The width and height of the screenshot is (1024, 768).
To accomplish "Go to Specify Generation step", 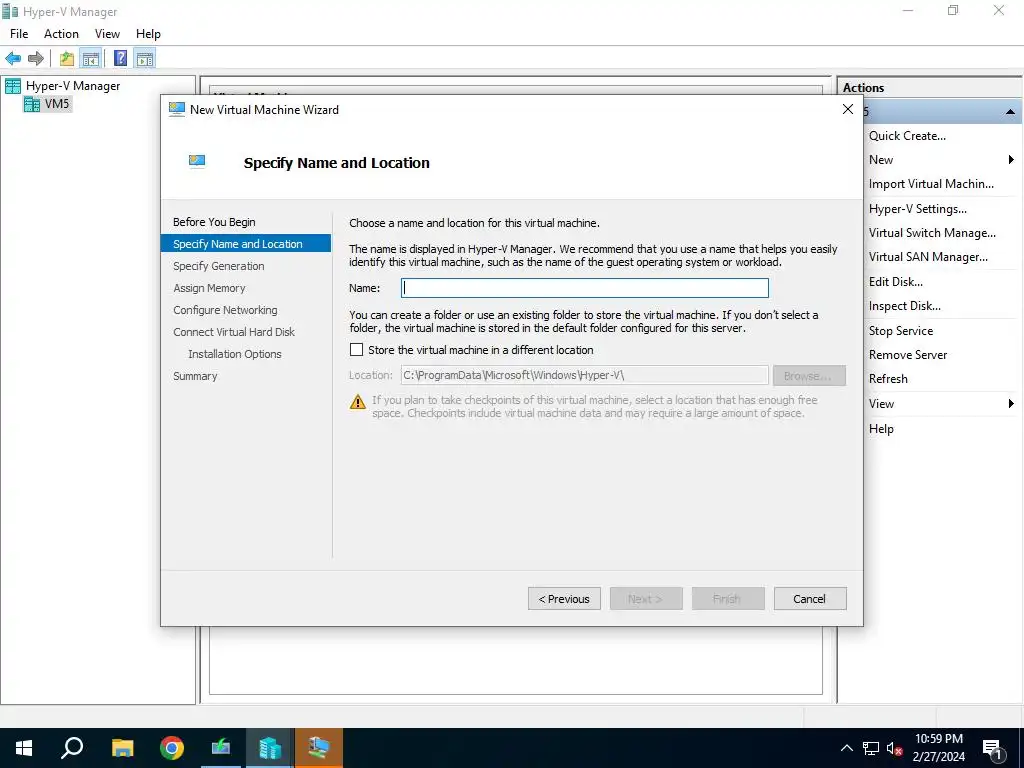I will [x=219, y=266].
